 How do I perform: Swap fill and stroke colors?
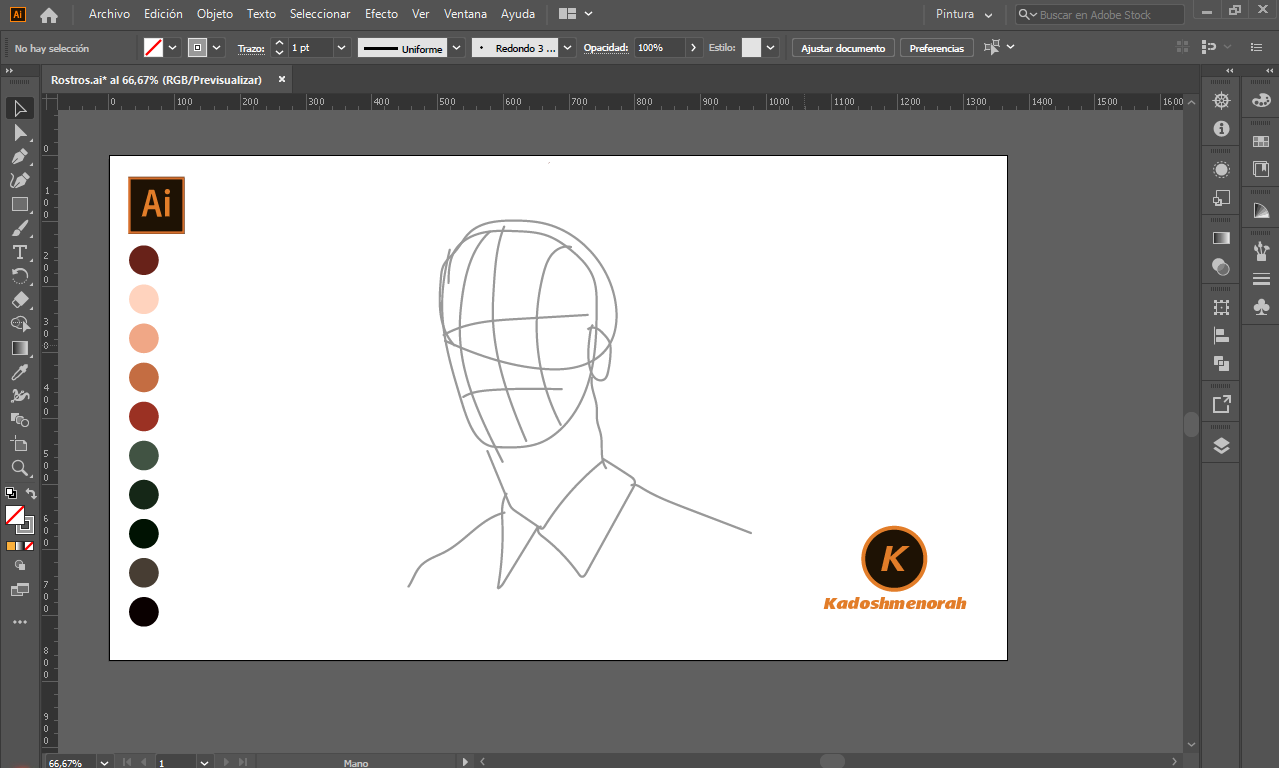pos(31,494)
